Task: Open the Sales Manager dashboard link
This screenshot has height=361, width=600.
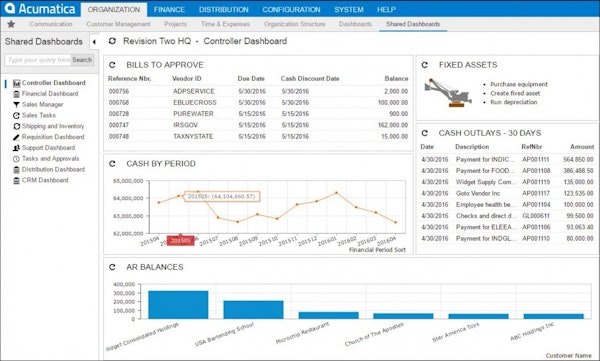Action: click(x=42, y=105)
